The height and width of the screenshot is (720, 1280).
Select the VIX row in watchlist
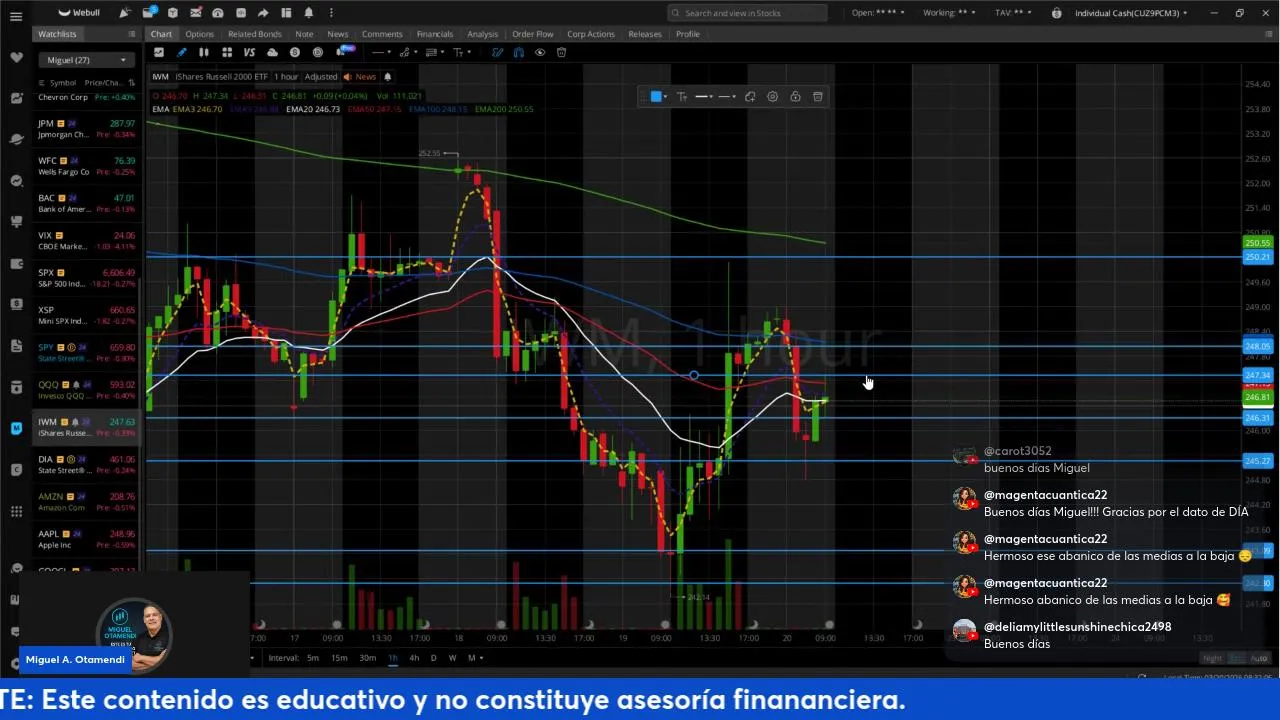pyautogui.click(x=87, y=241)
